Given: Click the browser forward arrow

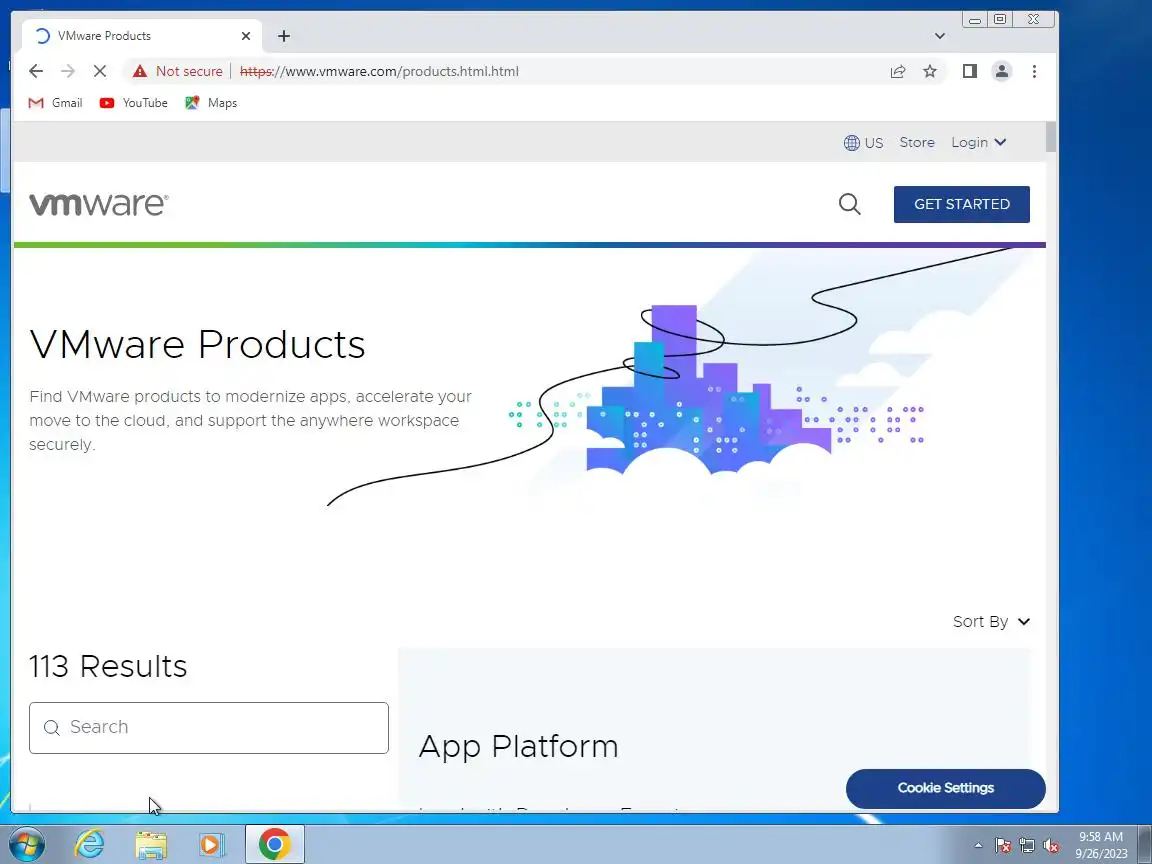Looking at the screenshot, I should (68, 71).
